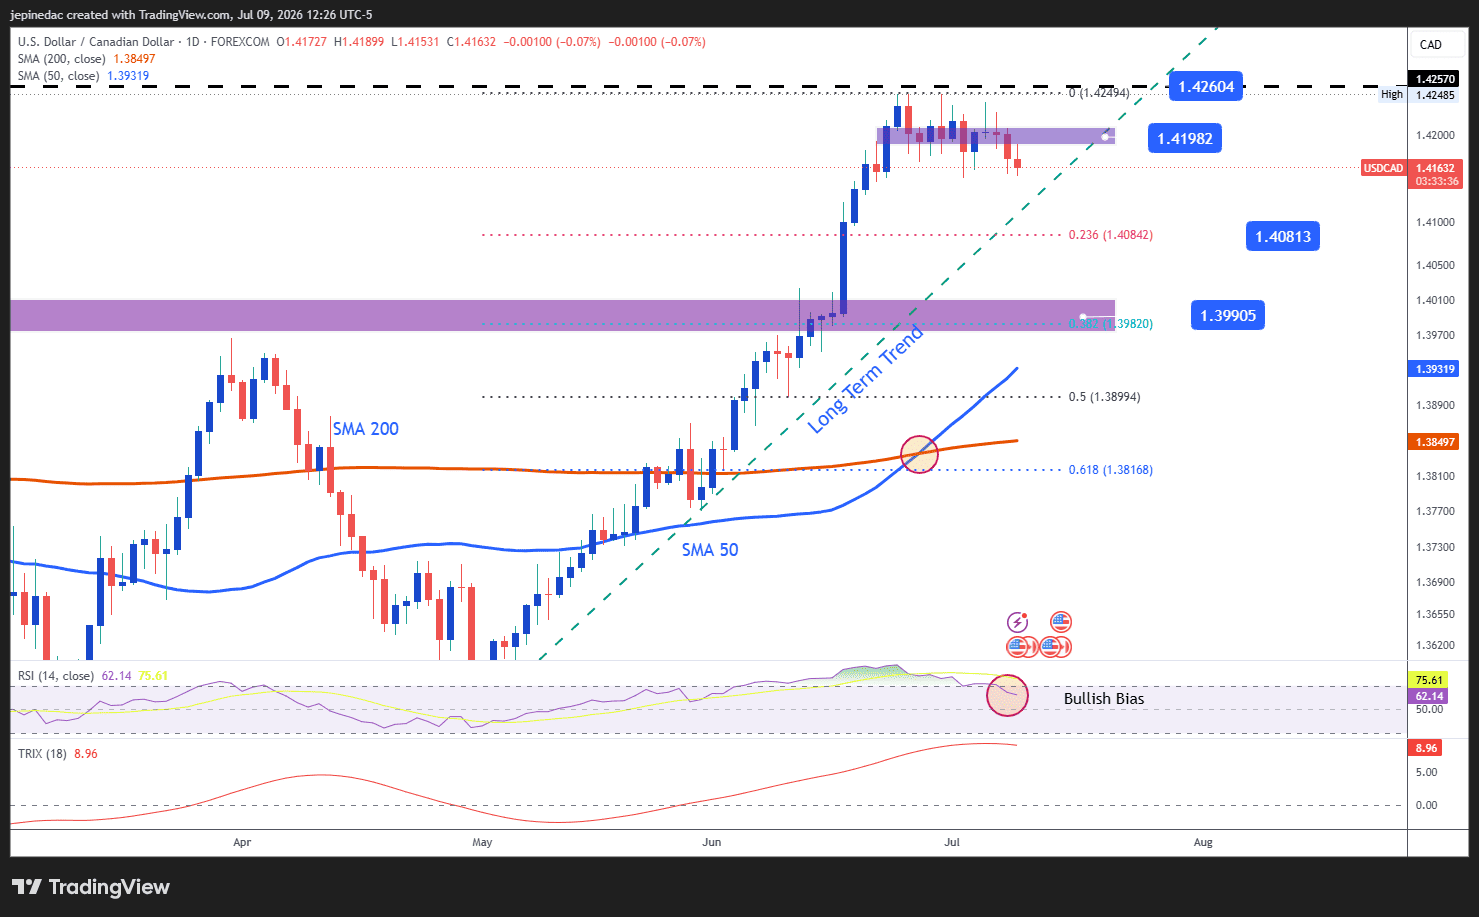Click the blue 1.39905 price label
This screenshot has height=917, width=1479.
1228,316
